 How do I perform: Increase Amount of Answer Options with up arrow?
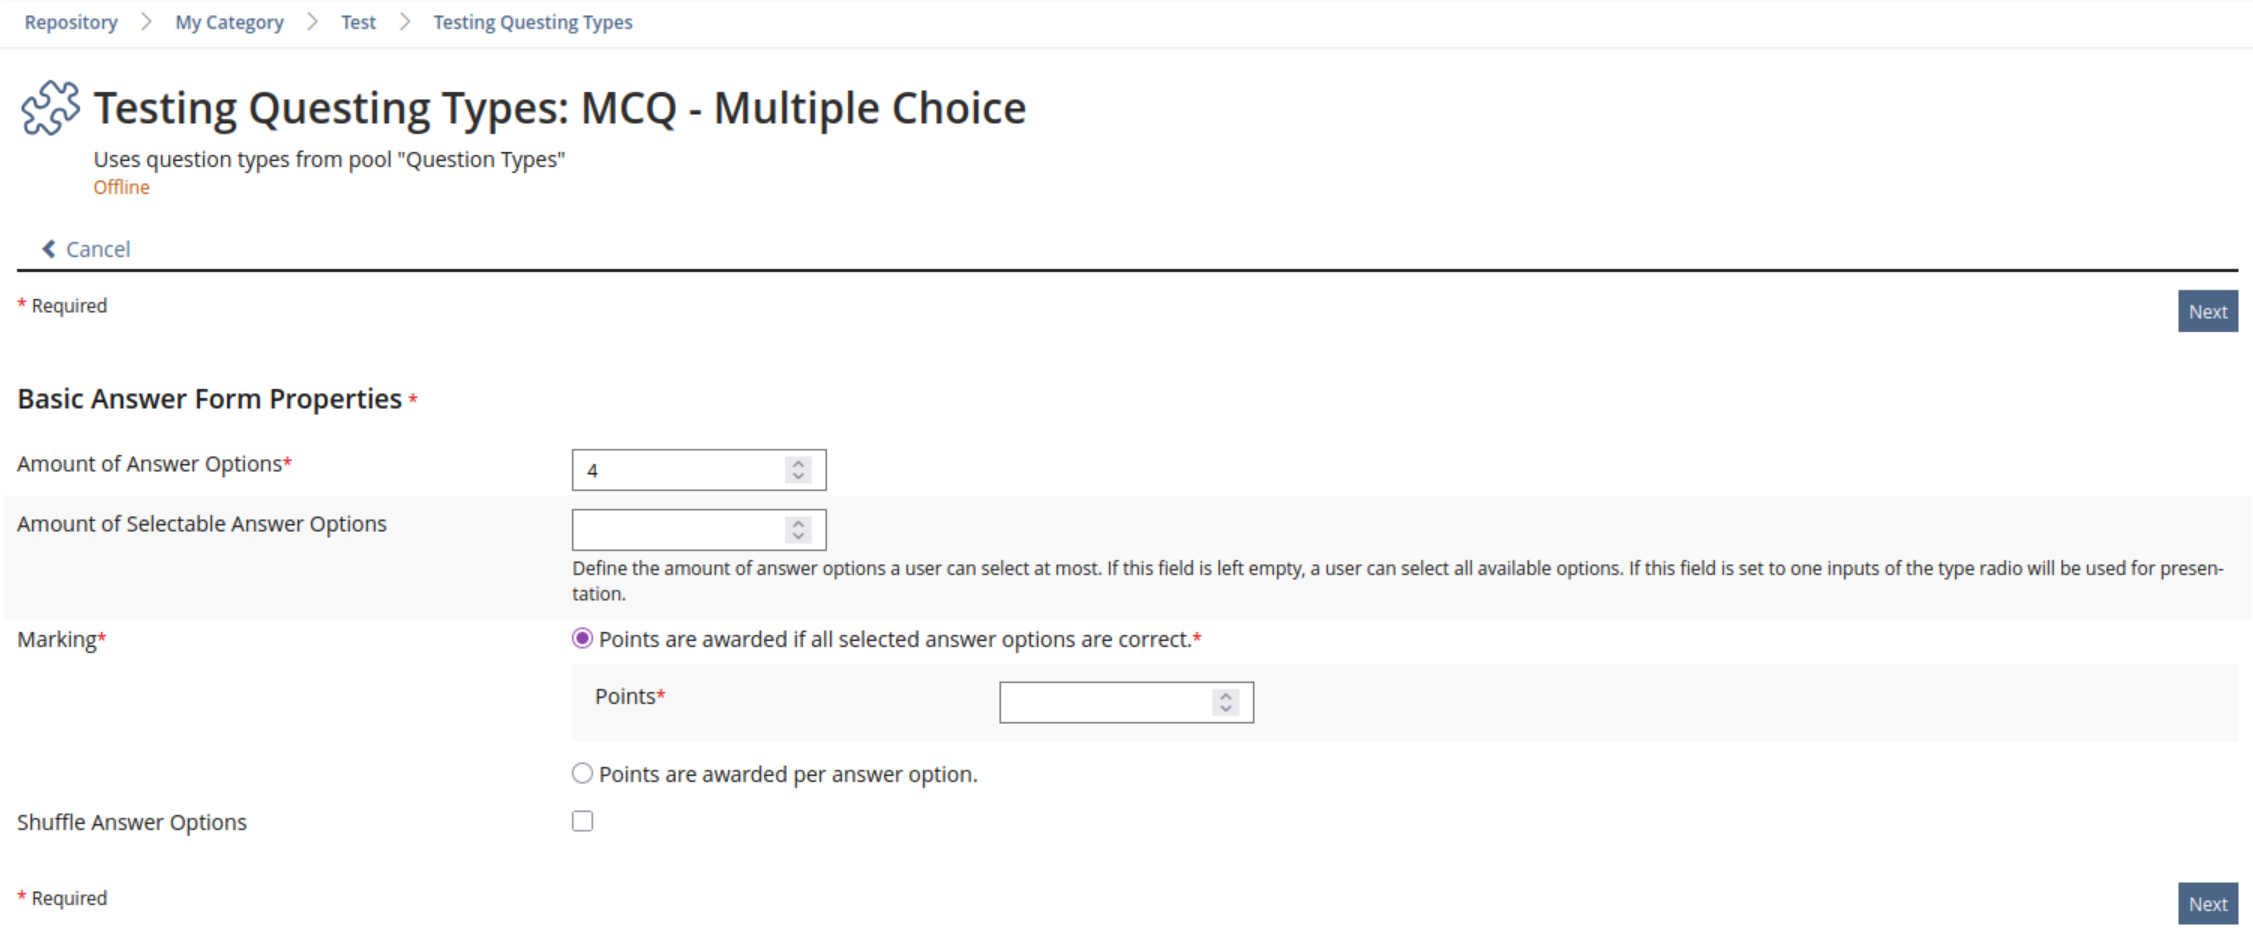pyautogui.click(x=798, y=463)
